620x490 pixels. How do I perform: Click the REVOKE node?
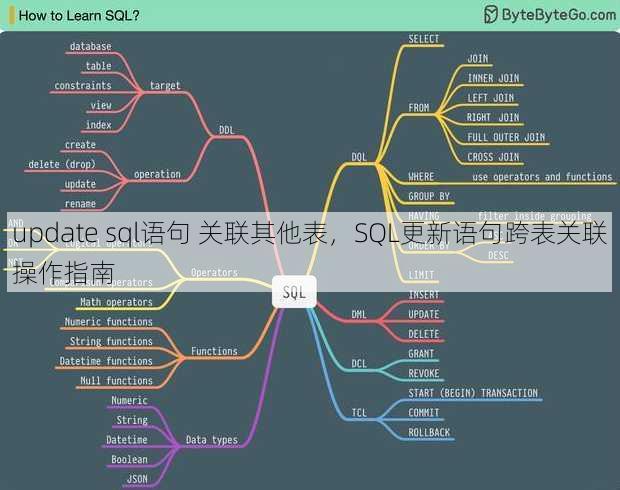424,373
